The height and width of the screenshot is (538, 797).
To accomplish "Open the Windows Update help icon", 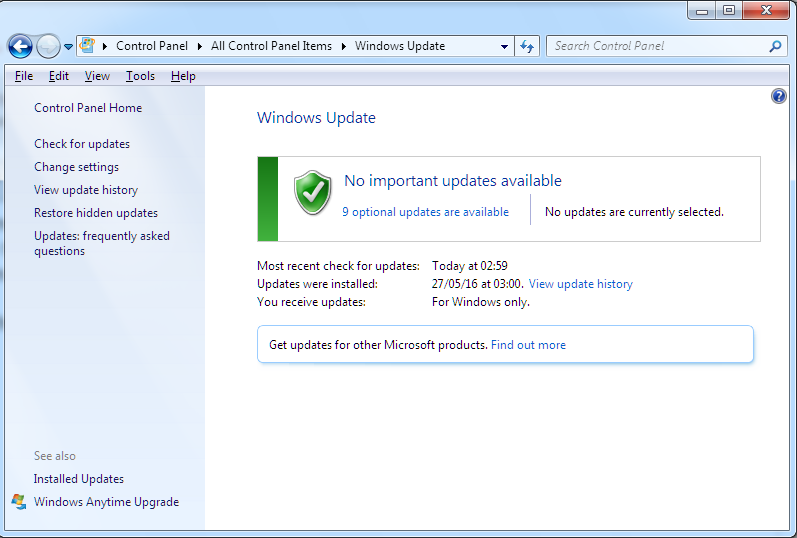I will [x=779, y=96].
